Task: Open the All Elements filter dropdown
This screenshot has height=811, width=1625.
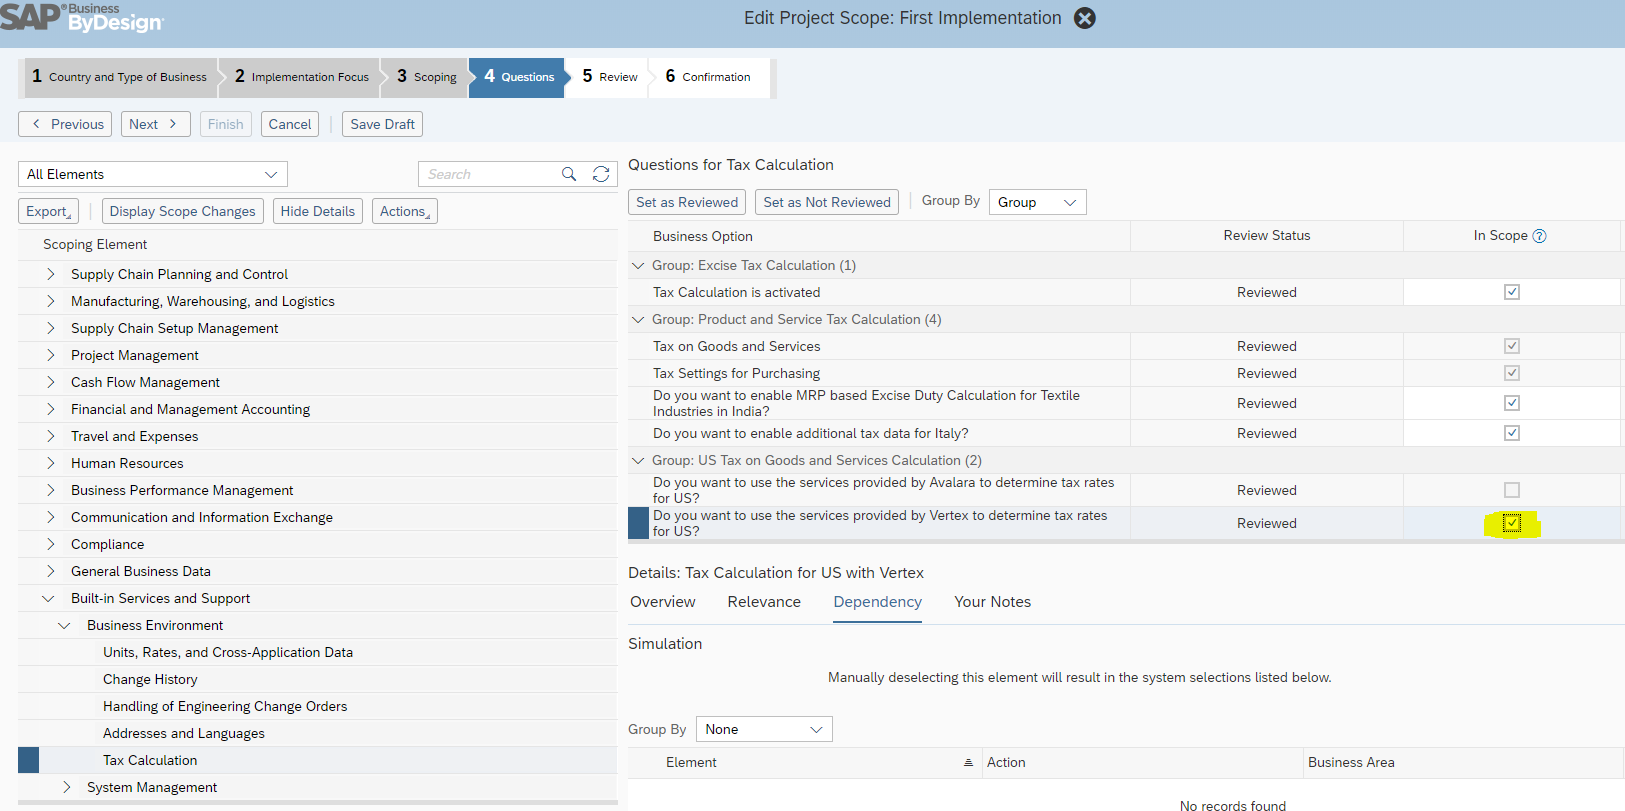Action: tap(152, 174)
